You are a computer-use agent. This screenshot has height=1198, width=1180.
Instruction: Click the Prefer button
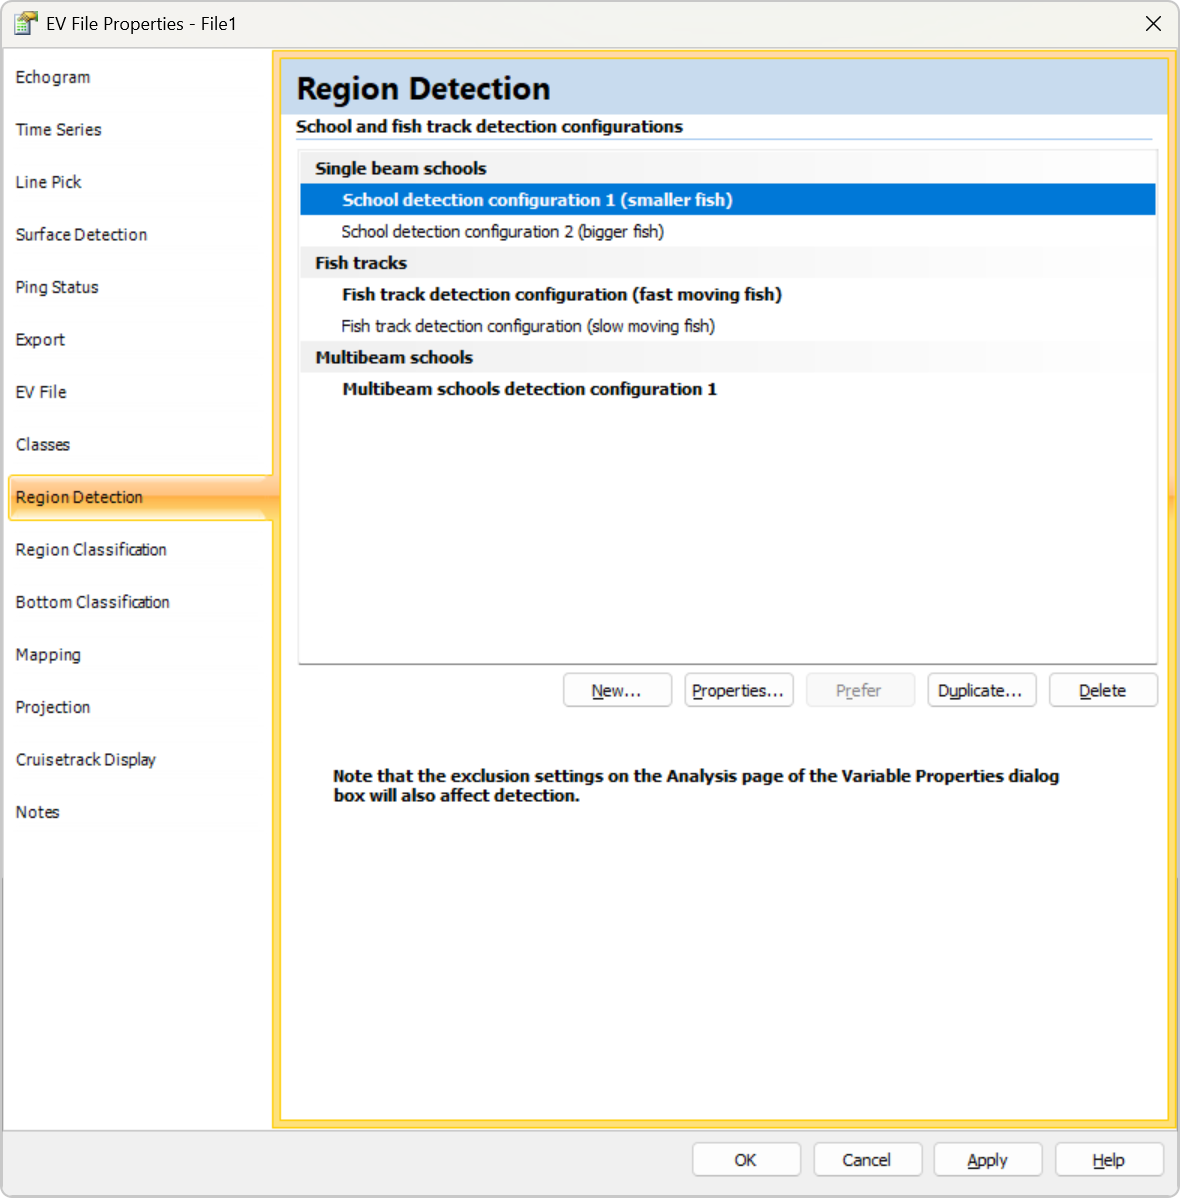coord(861,691)
